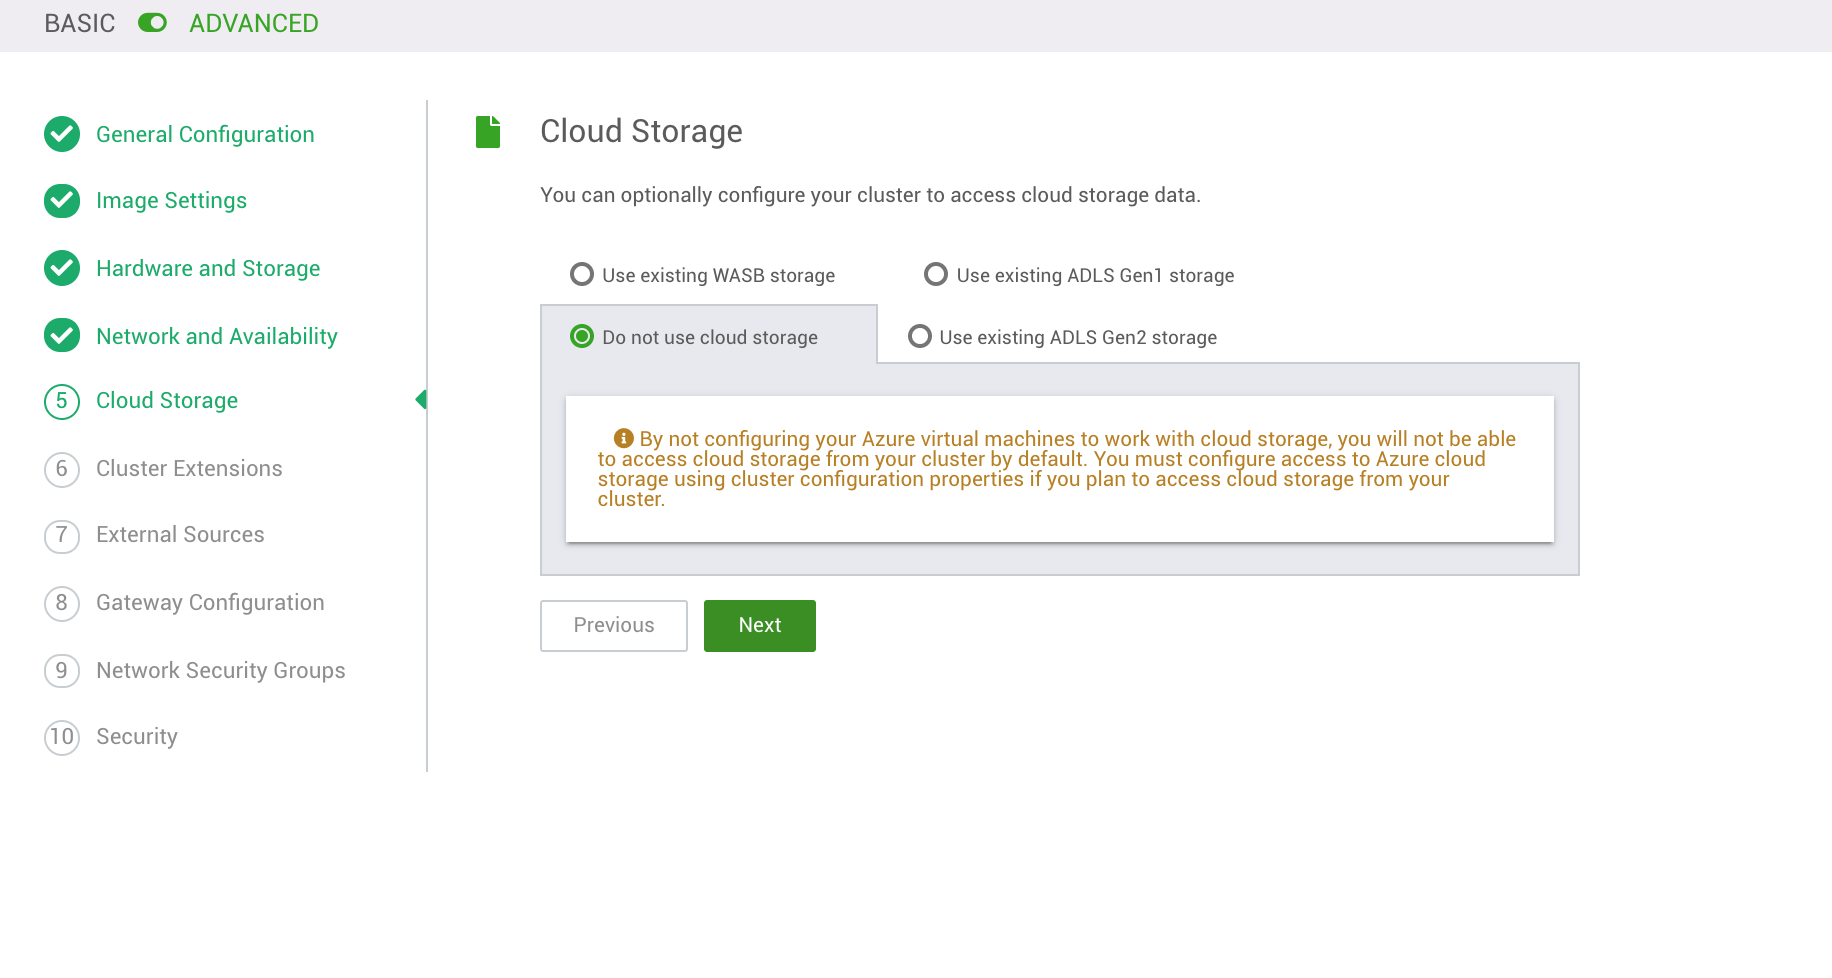The height and width of the screenshot is (978, 1832).
Task: Select the Do not use cloud storage option
Action: click(581, 337)
